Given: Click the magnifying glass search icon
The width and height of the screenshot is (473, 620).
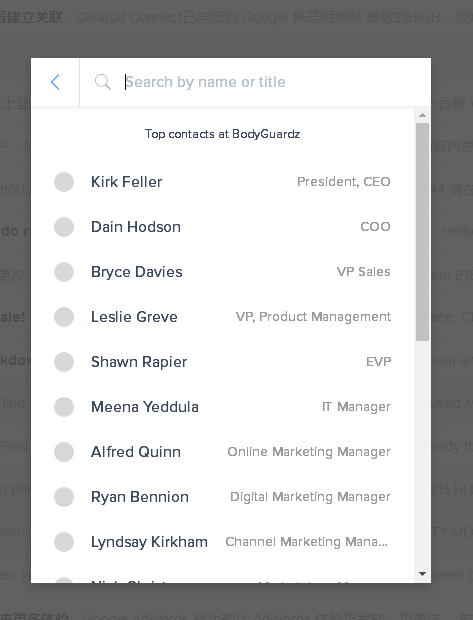Looking at the screenshot, I should [x=103, y=82].
